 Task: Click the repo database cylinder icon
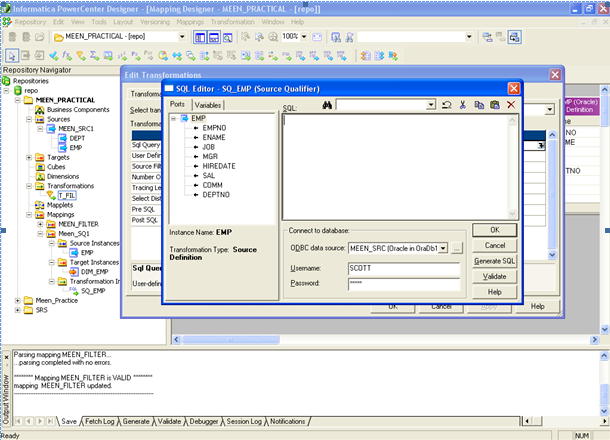point(18,90)
